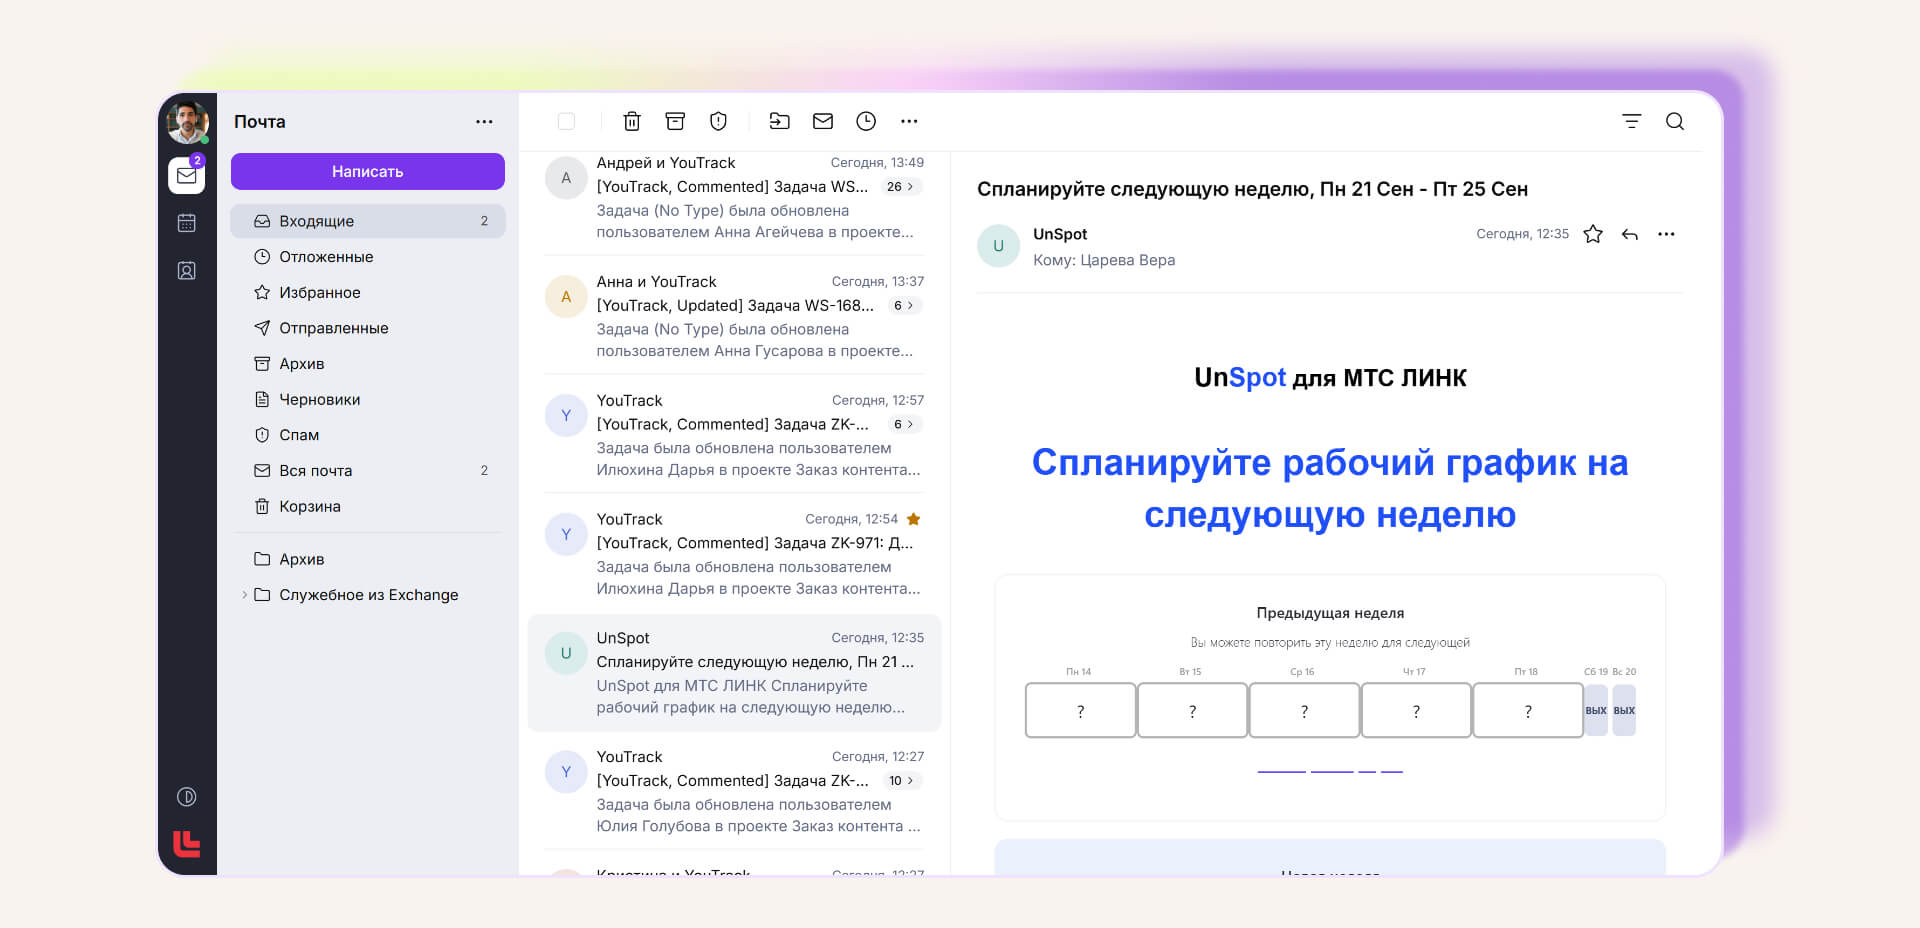The width and height of the screenshot is (1920, 928).
Task: Click the UnSpot sender avatar in the message header
Action: [998, 246]
